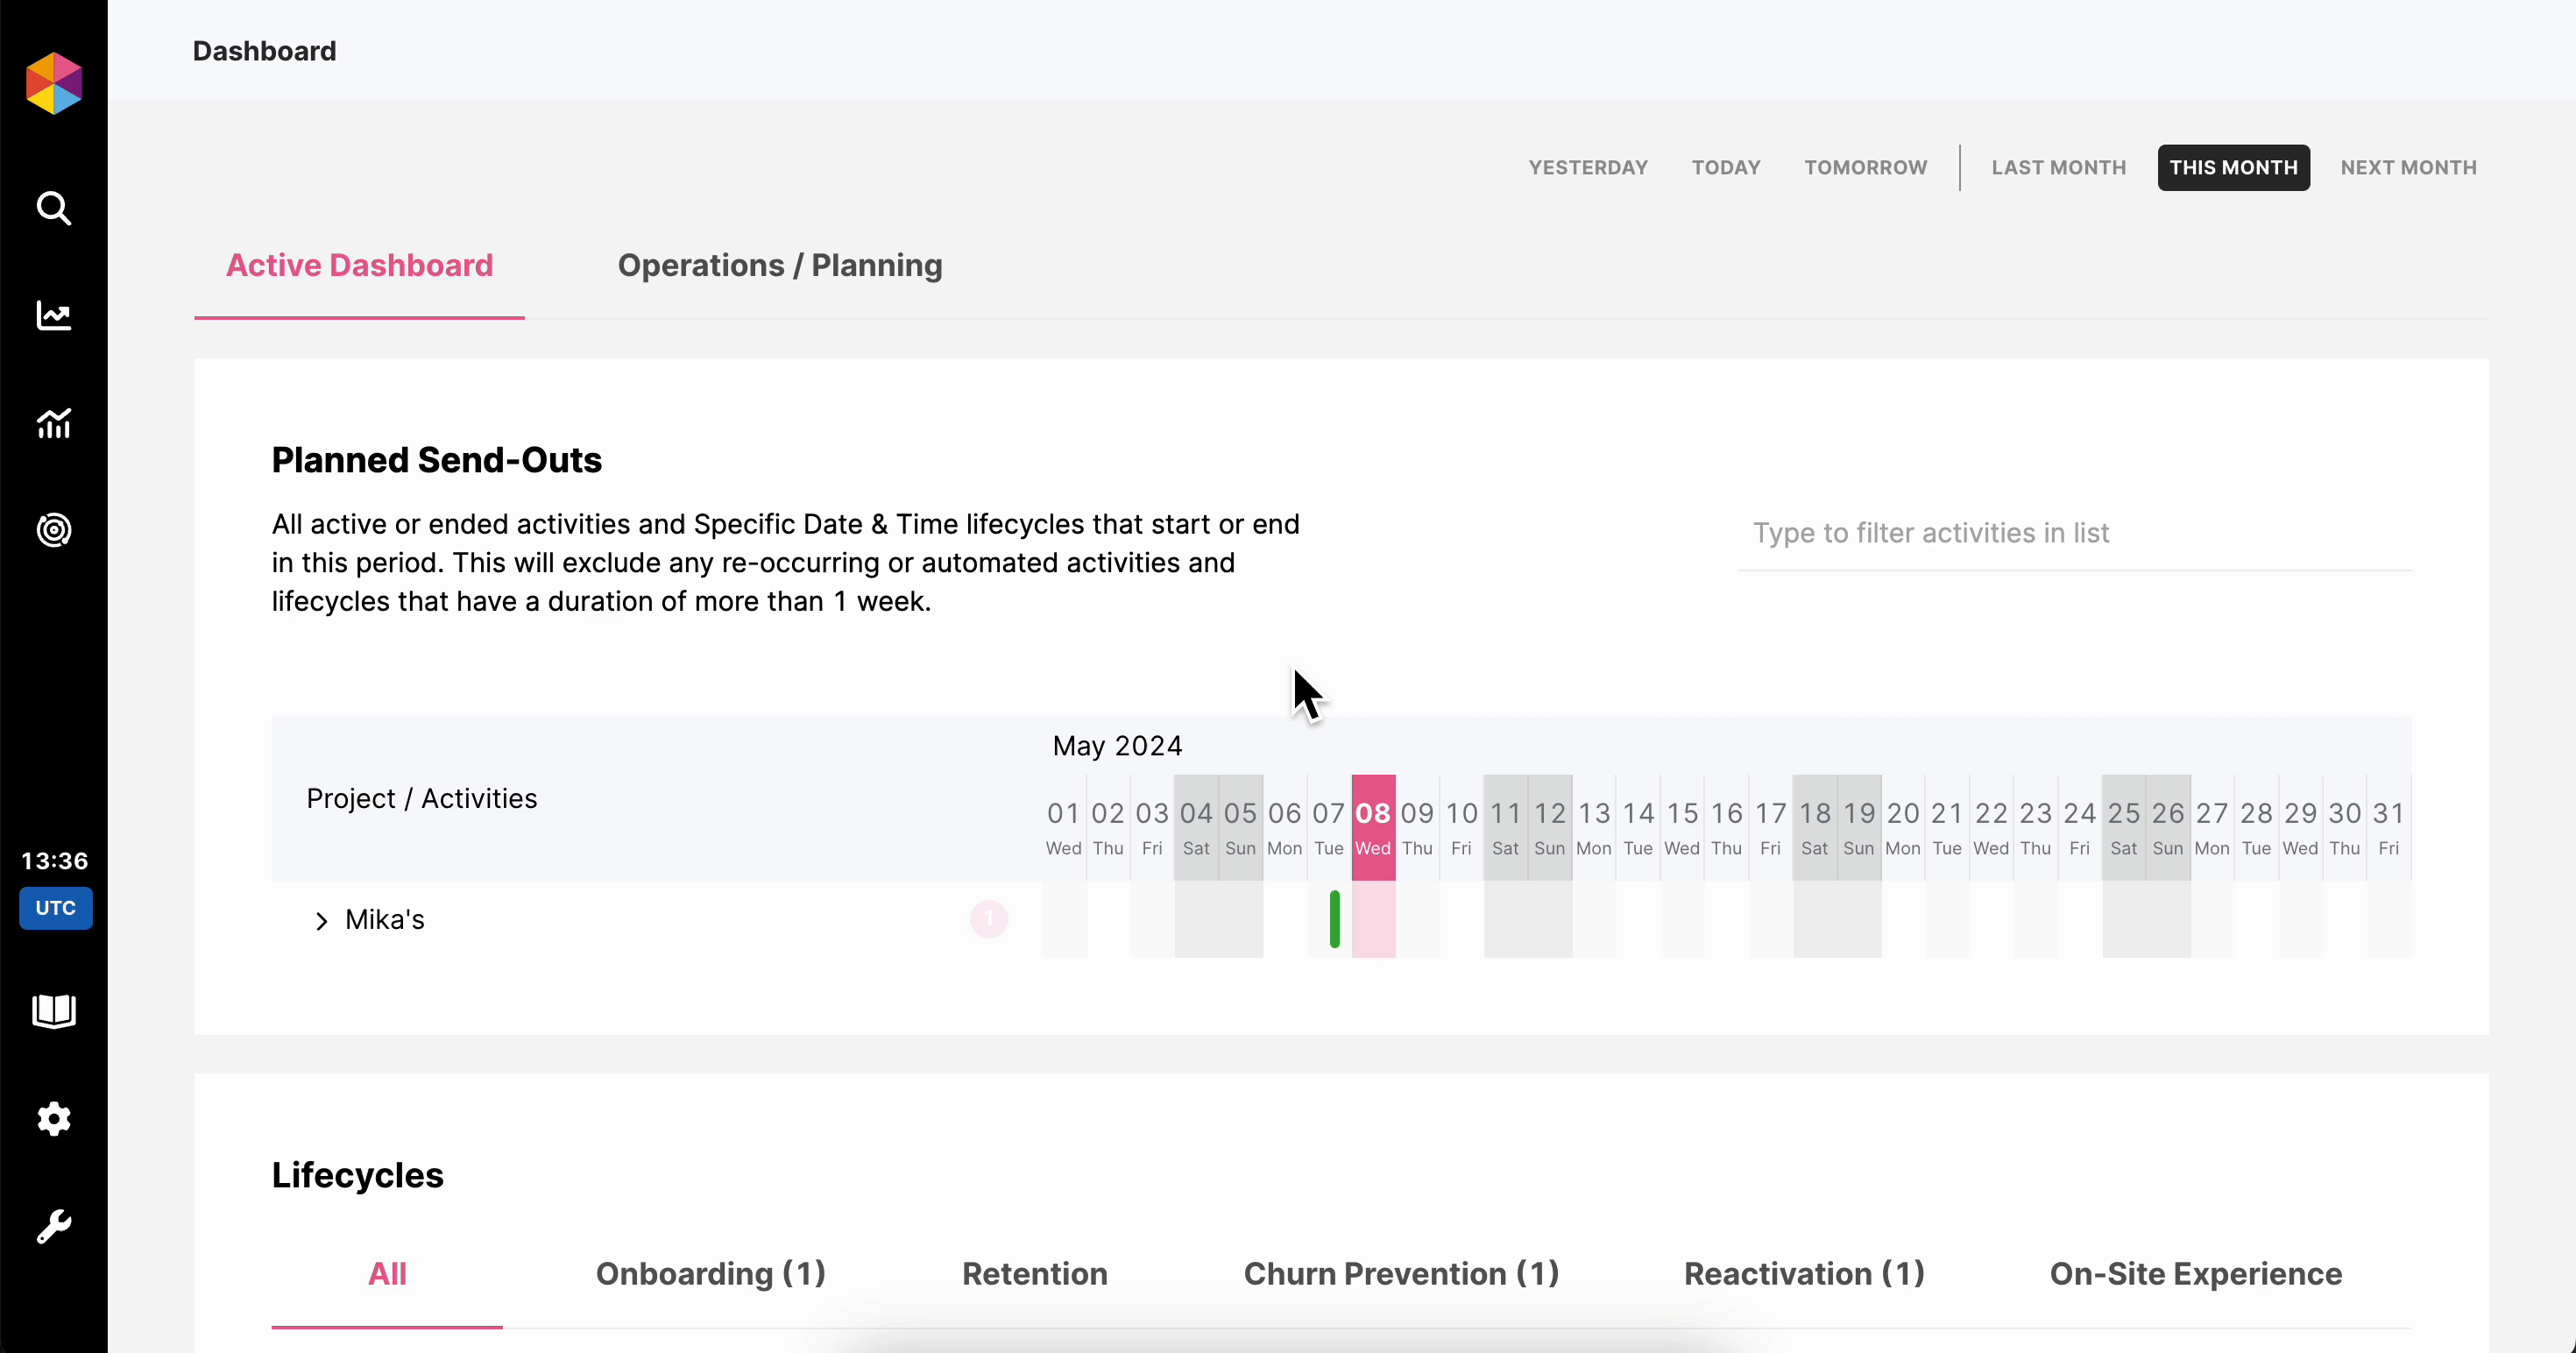The width and height of the screenshot is (2576, 1353).
Task: Open the line chart analytics icon
Action: (x=54, y=316)
